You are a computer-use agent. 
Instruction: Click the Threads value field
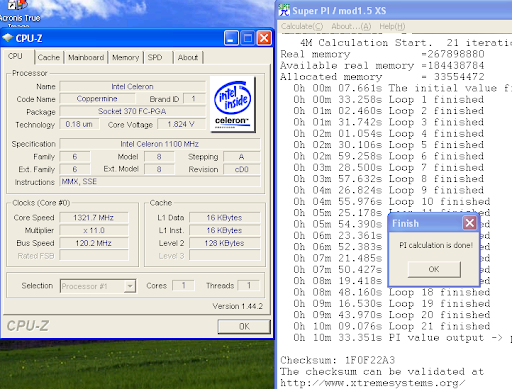(x=249, y=285)
